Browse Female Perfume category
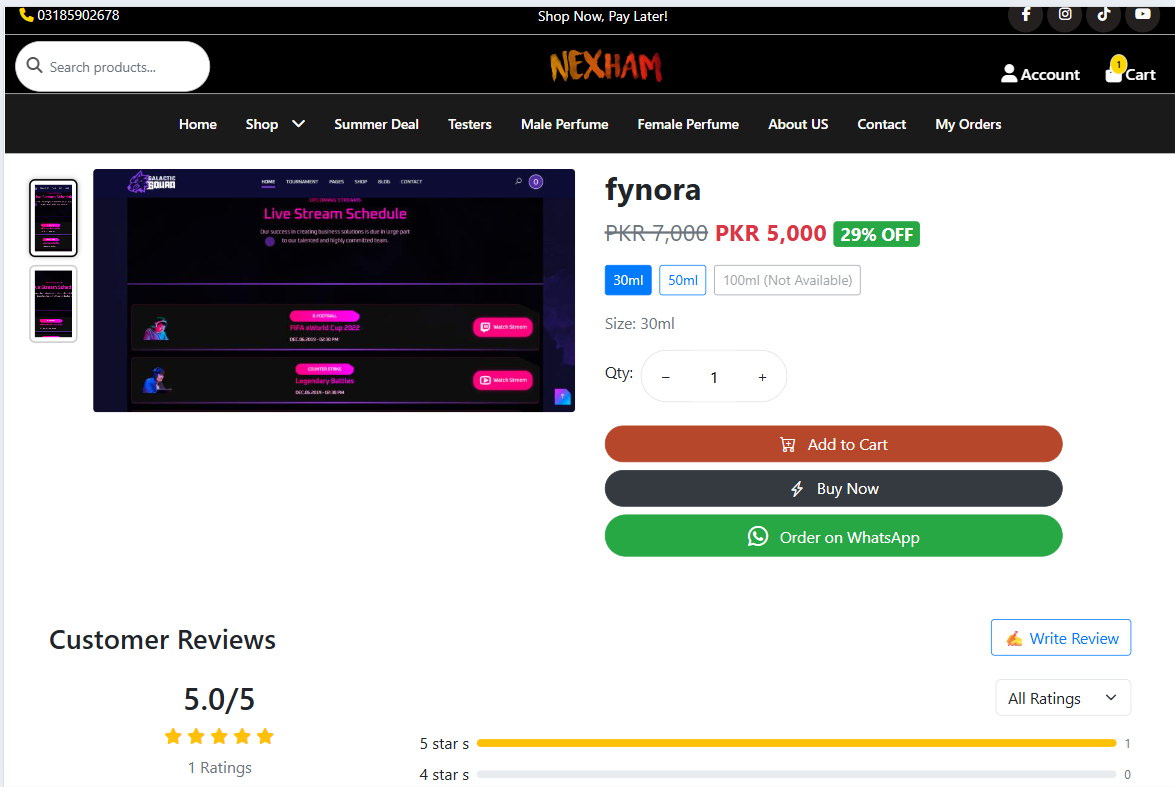 tap(688, 124)
